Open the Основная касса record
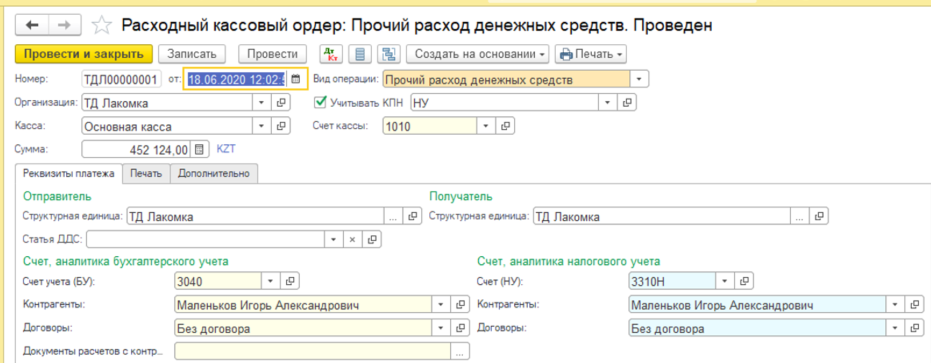Image resolution: width=931 pixels, height=363 pixels. [x=280, y=126]
